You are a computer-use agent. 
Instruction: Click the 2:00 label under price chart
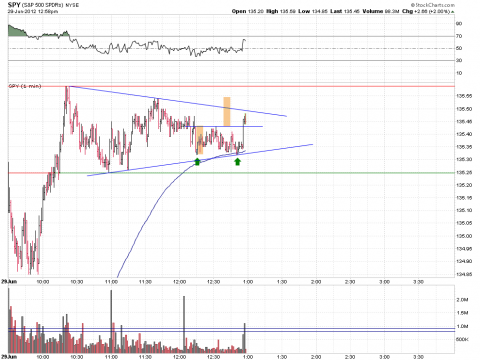tap(316, 282)
